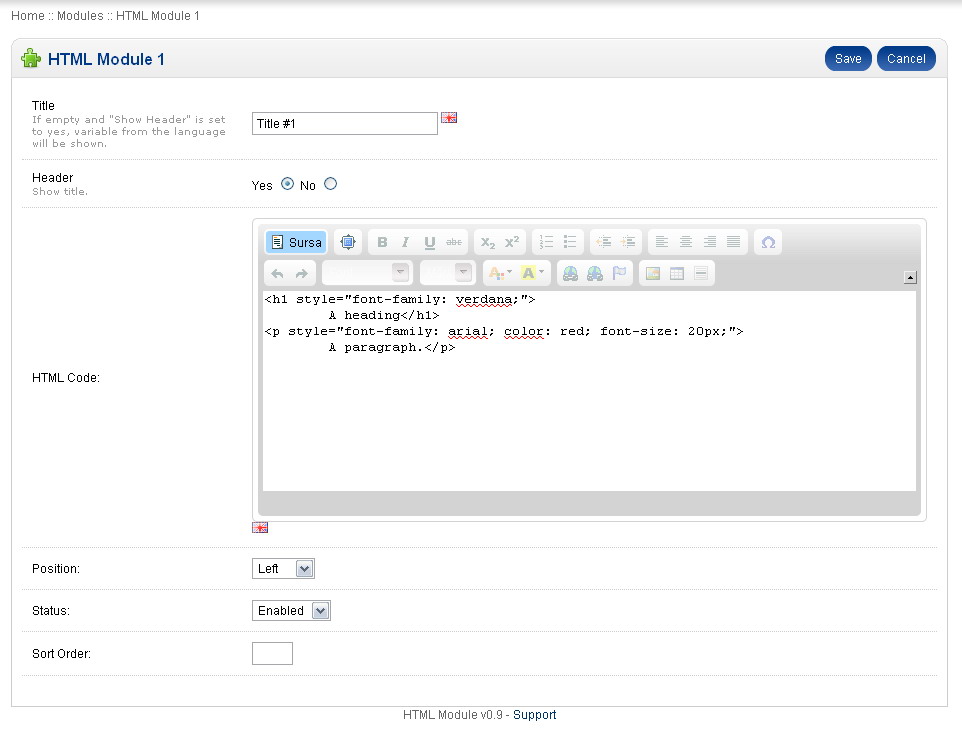
Task: Select No for Header
Action: 330,184
